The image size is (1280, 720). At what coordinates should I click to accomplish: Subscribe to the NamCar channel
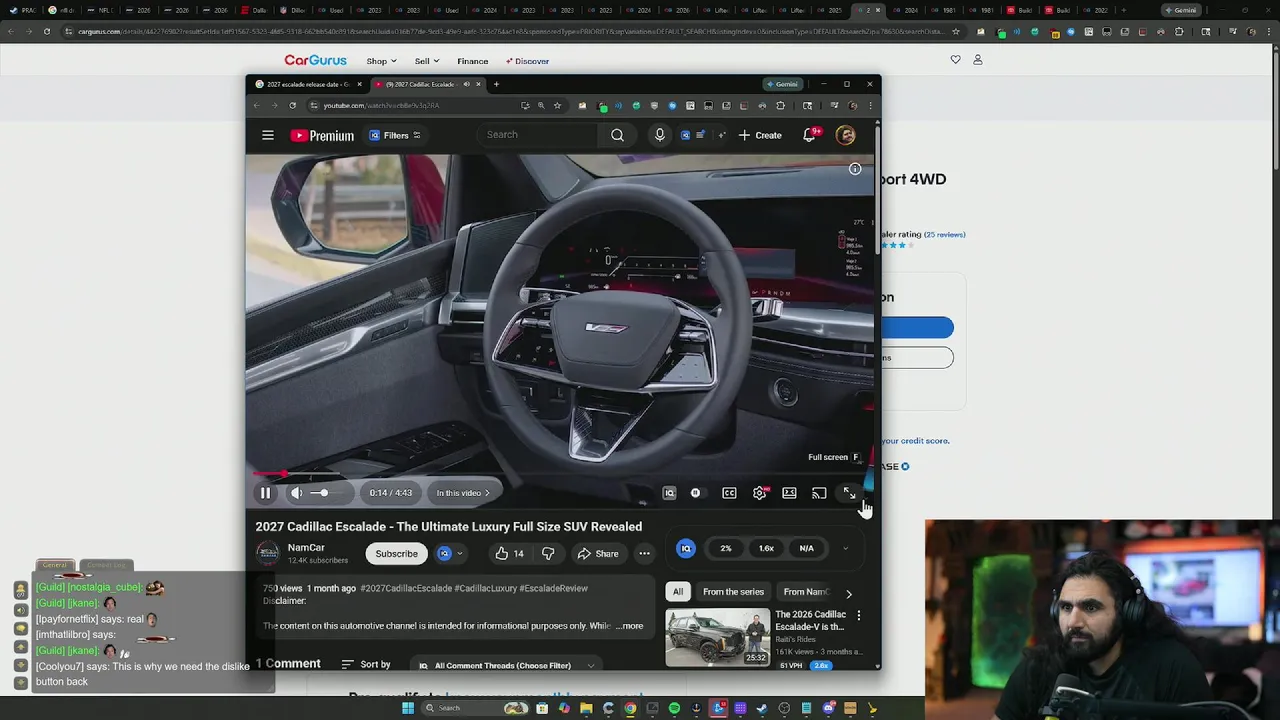tap(396, 553)
